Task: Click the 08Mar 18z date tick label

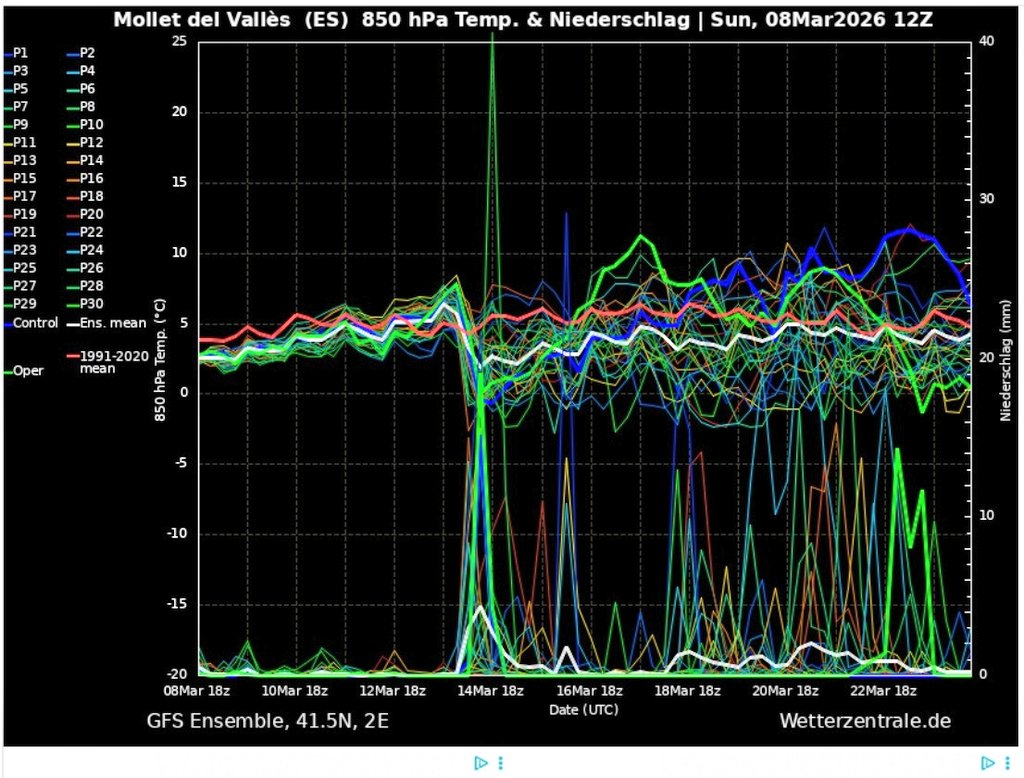Action: click(197, 691)
